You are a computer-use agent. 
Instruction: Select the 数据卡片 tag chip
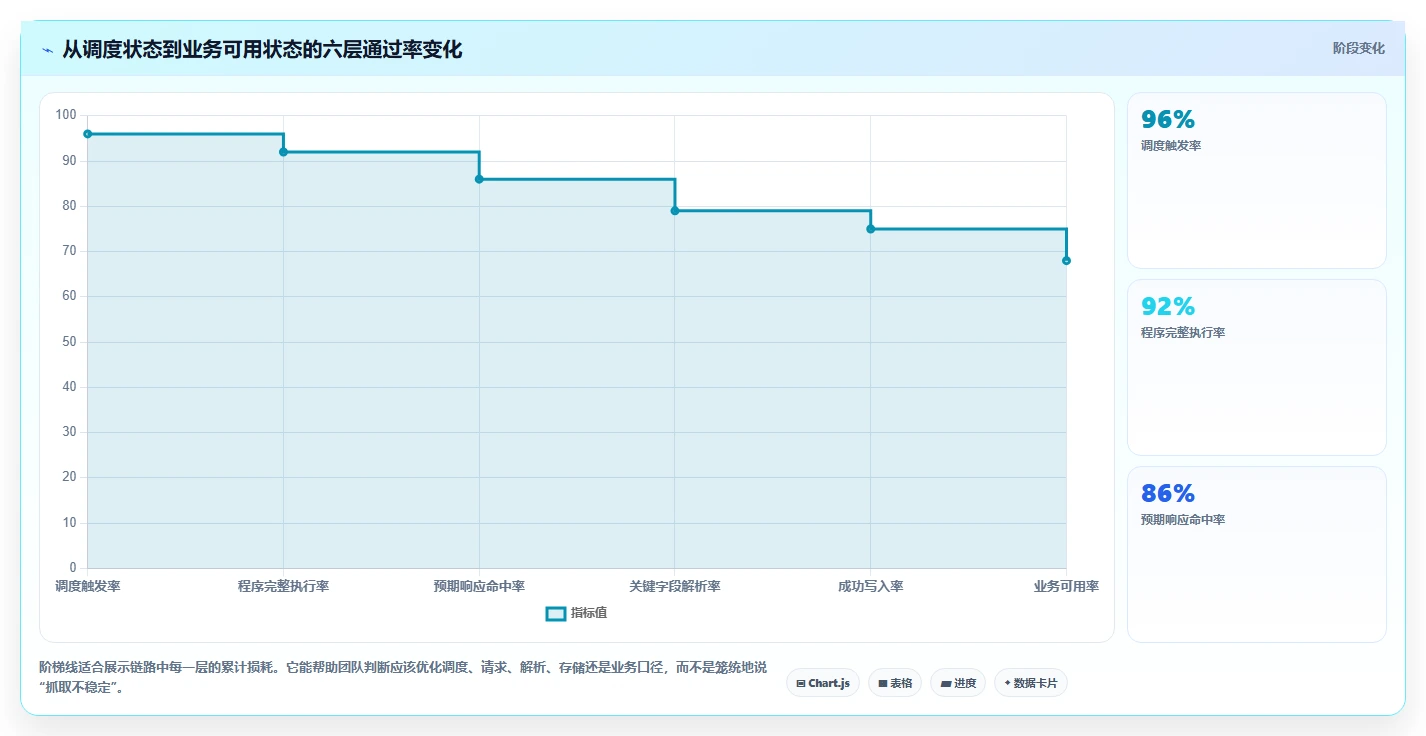pyautogui.click(x=1031, y=683)
